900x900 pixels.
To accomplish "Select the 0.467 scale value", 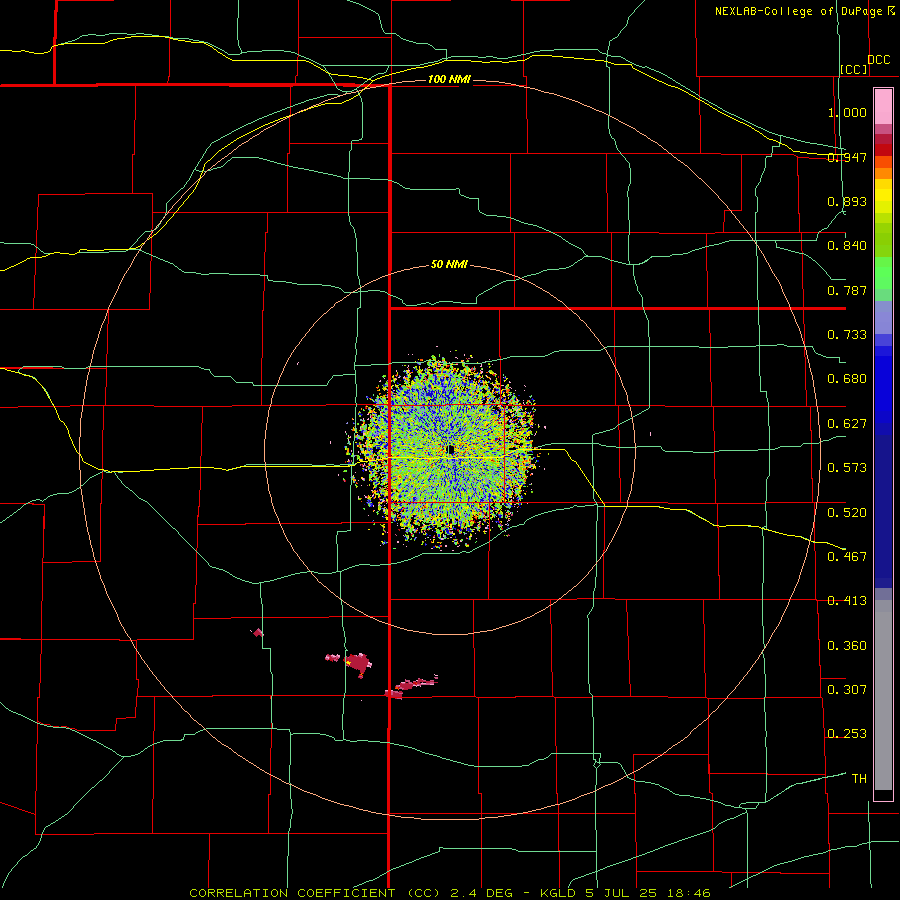I will click(x=847, y=556).
